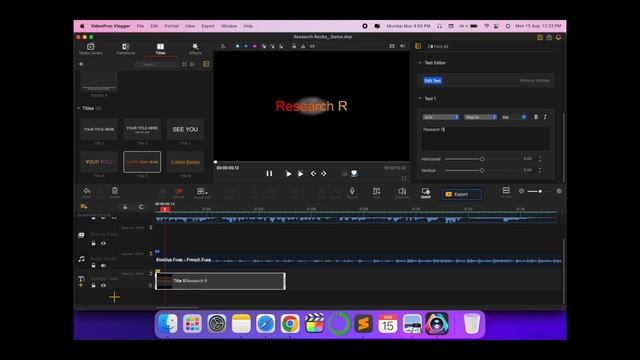The image size is (640, 360).
Task: Open the Quick Edit grid tool
Action: (x=202, y=191)
